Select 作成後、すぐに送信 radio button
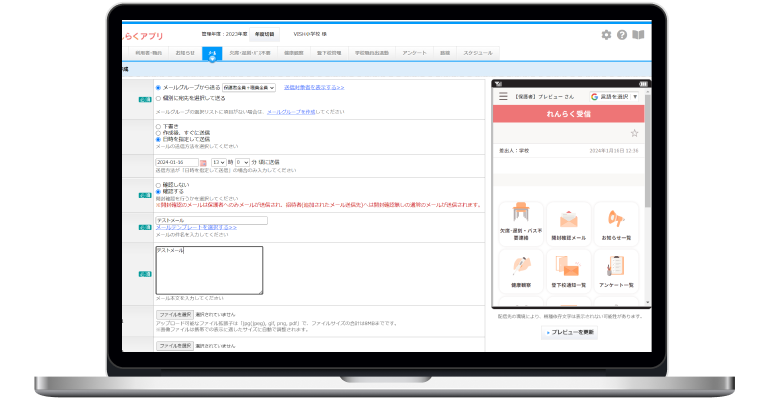This screenshot has width=760, height=406. point(158,133)
